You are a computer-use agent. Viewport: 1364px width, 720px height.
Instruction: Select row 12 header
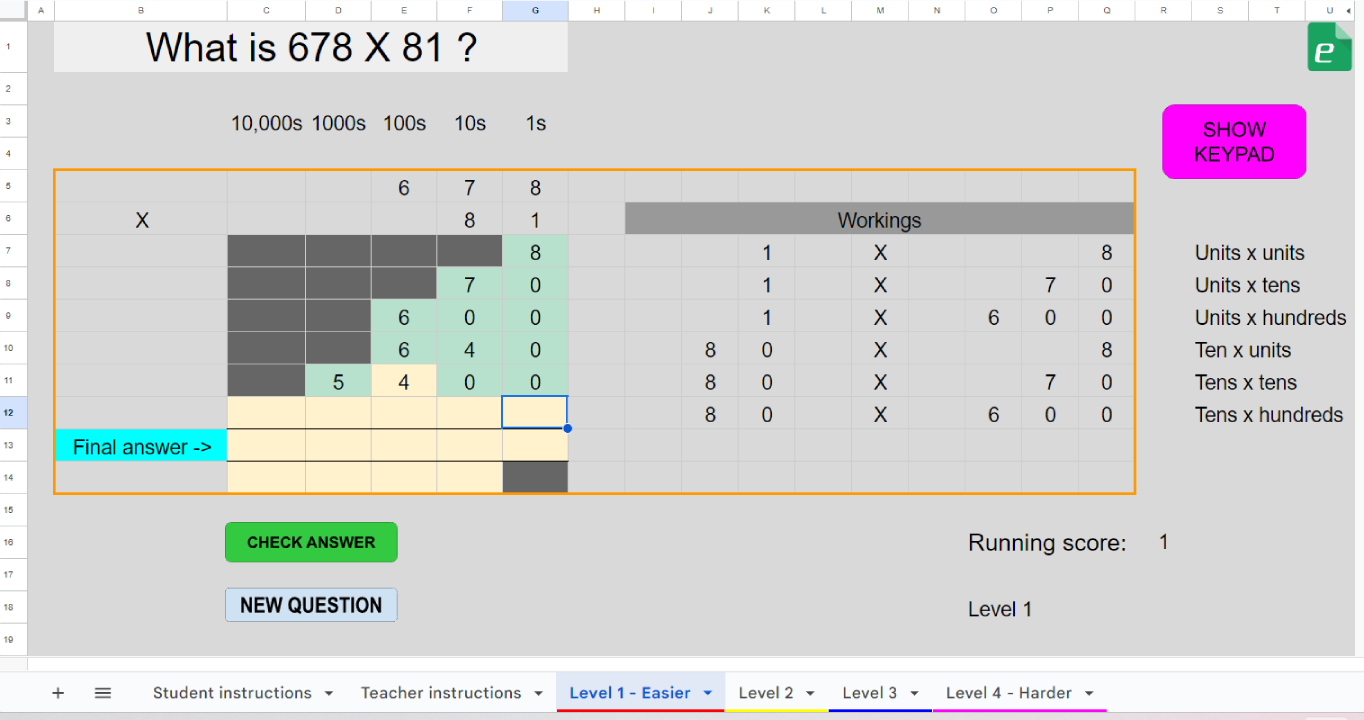(13, 413)
